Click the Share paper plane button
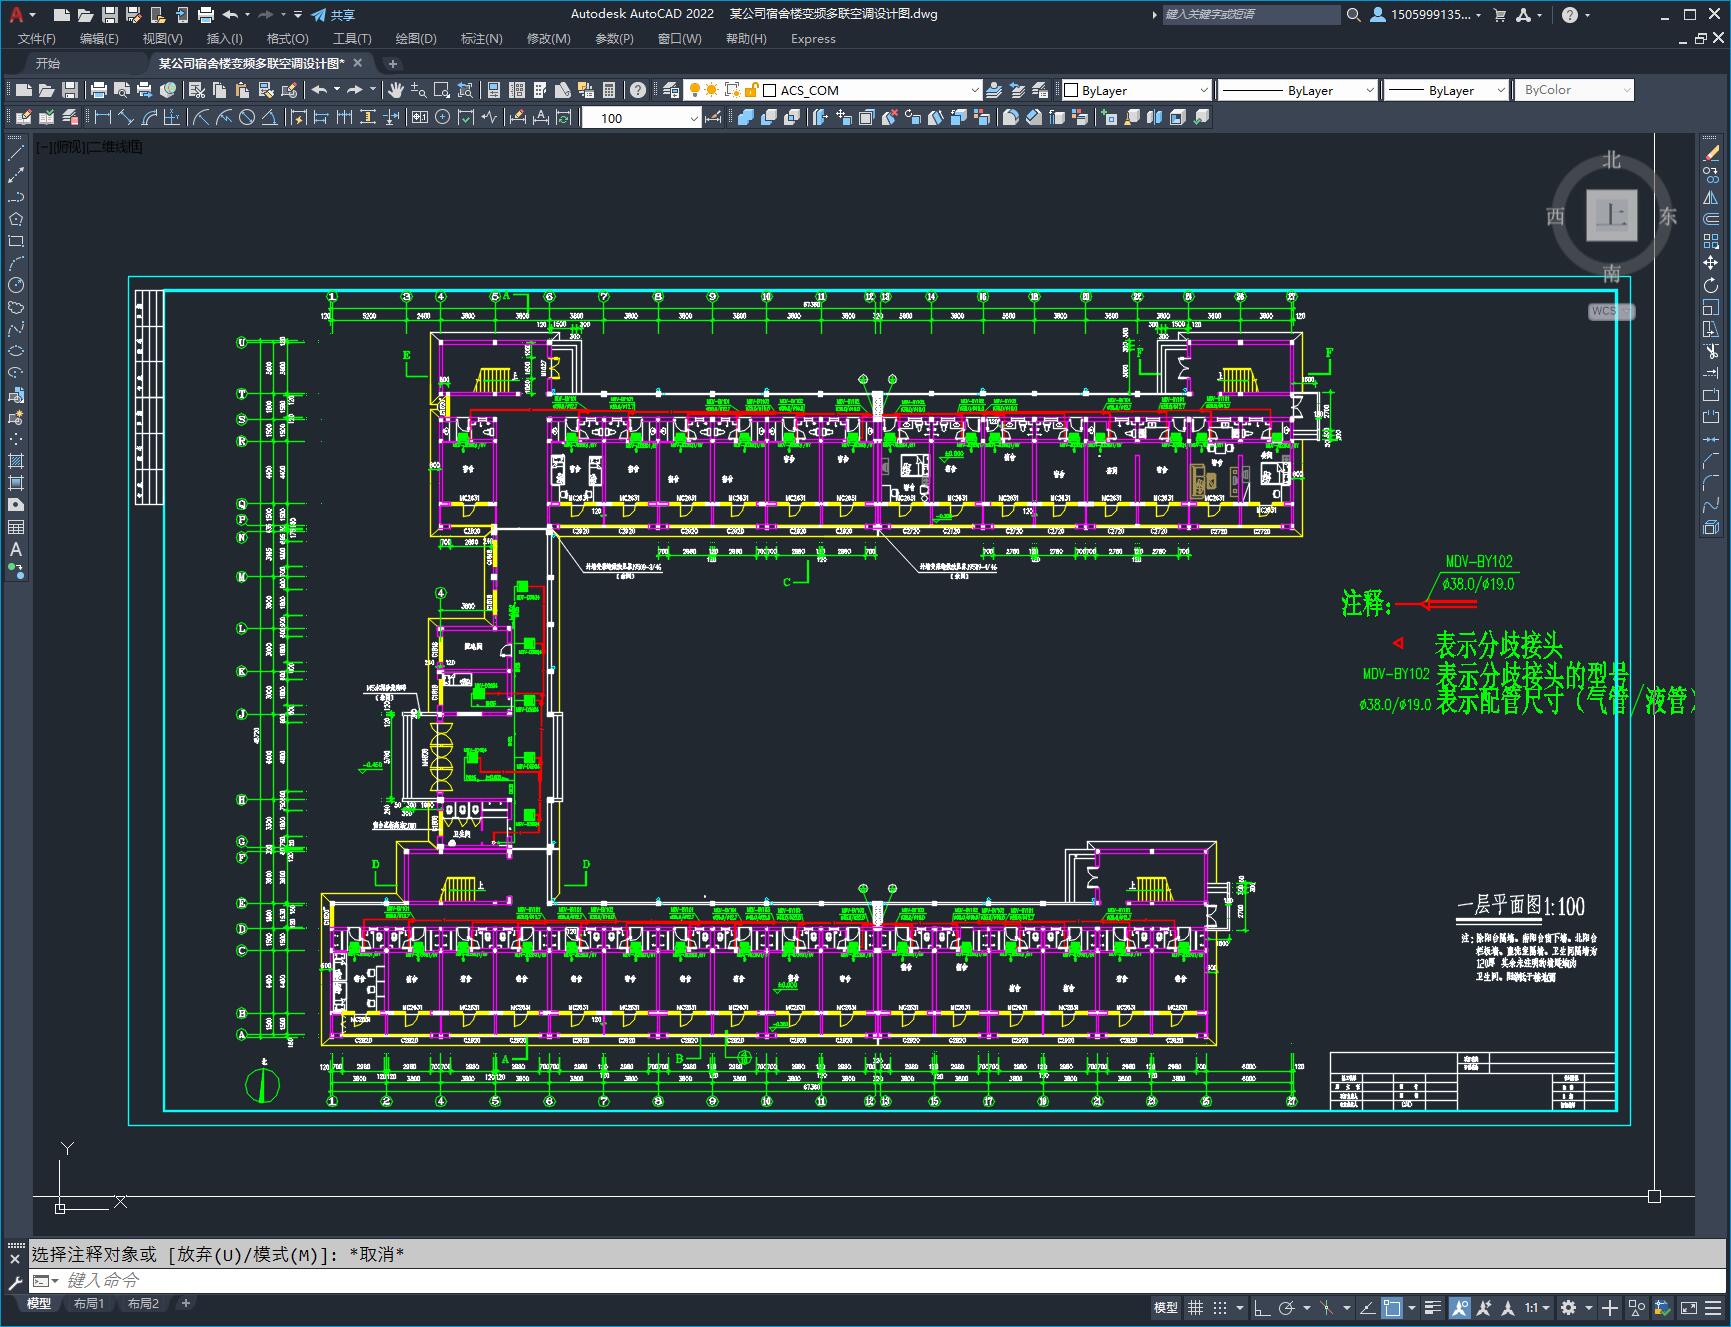 pos(333,14)
